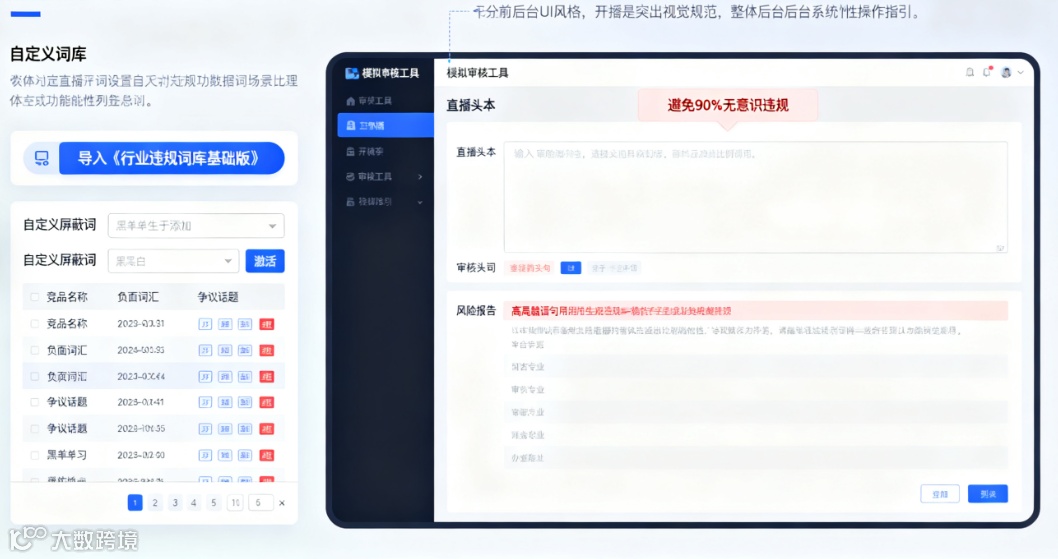Click red delete icon in 竞品名称 data row
Screen dimensions: 1058x559
point(267,324)
